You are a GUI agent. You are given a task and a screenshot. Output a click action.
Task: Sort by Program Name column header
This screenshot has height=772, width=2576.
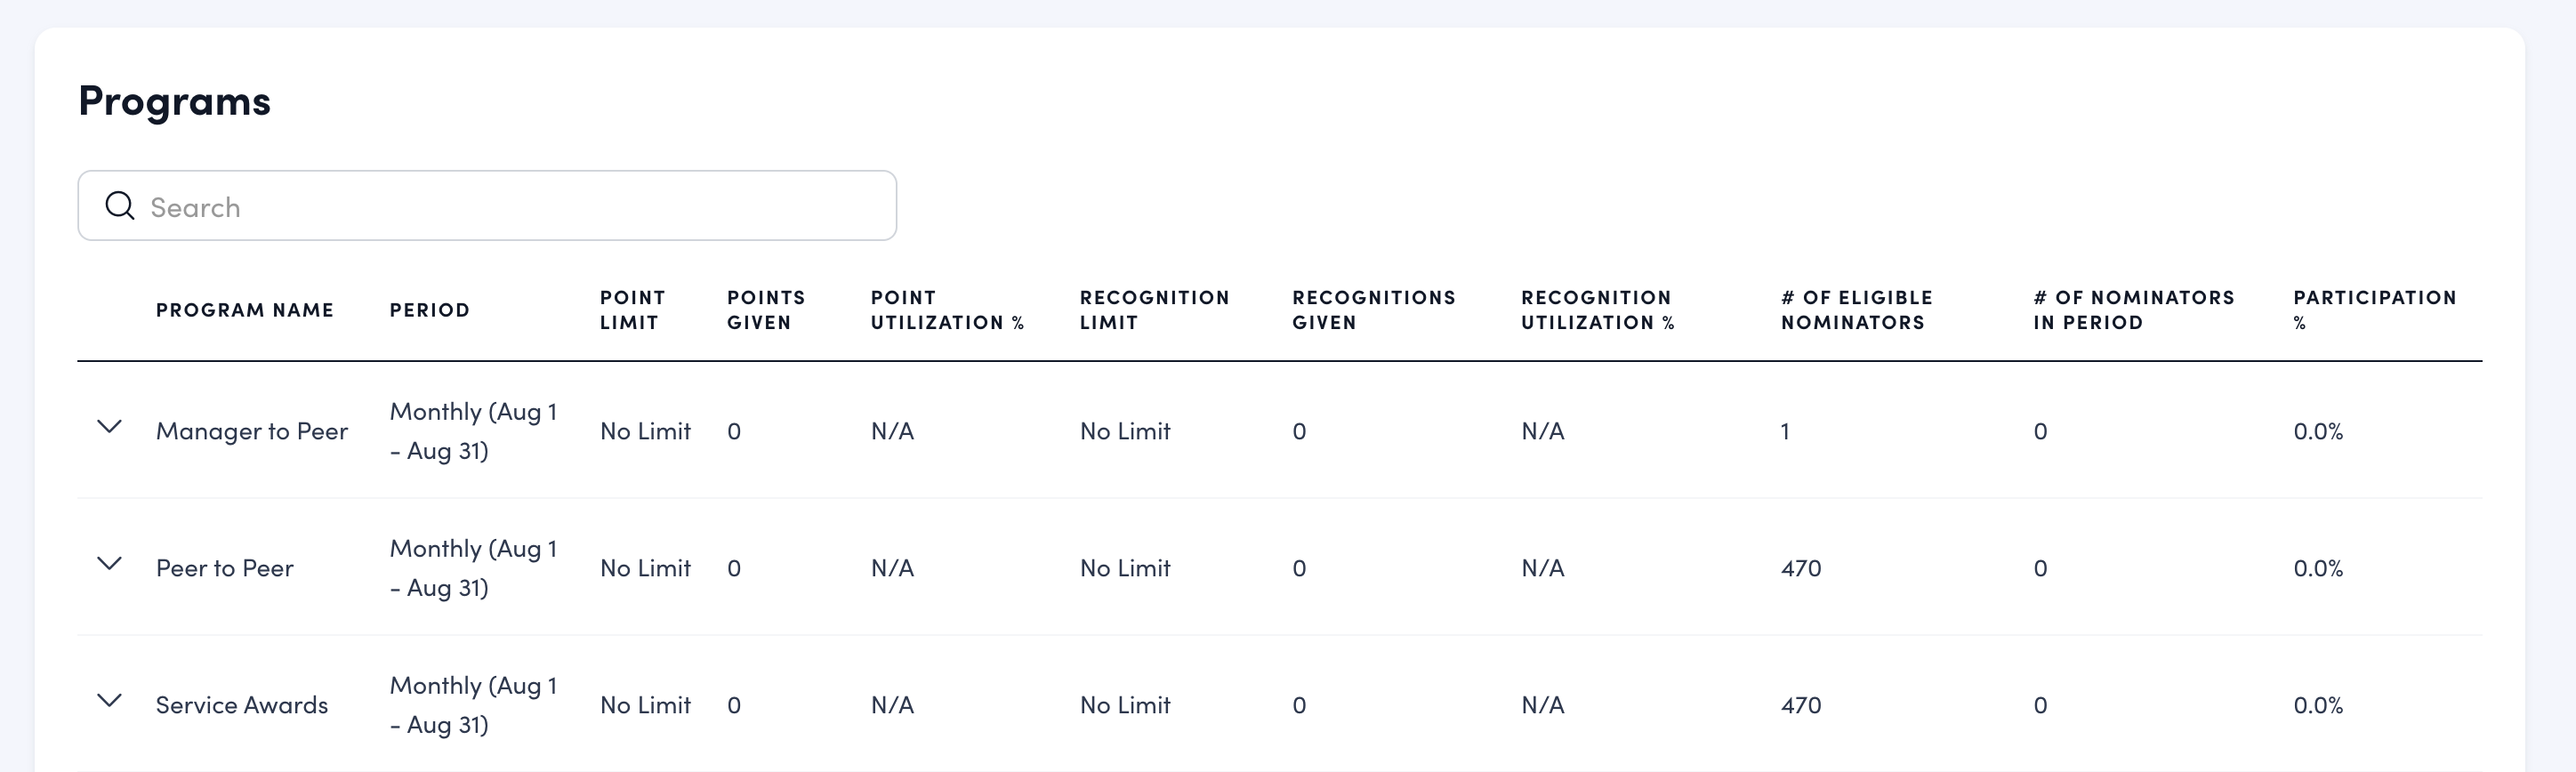tap(244, 310)
